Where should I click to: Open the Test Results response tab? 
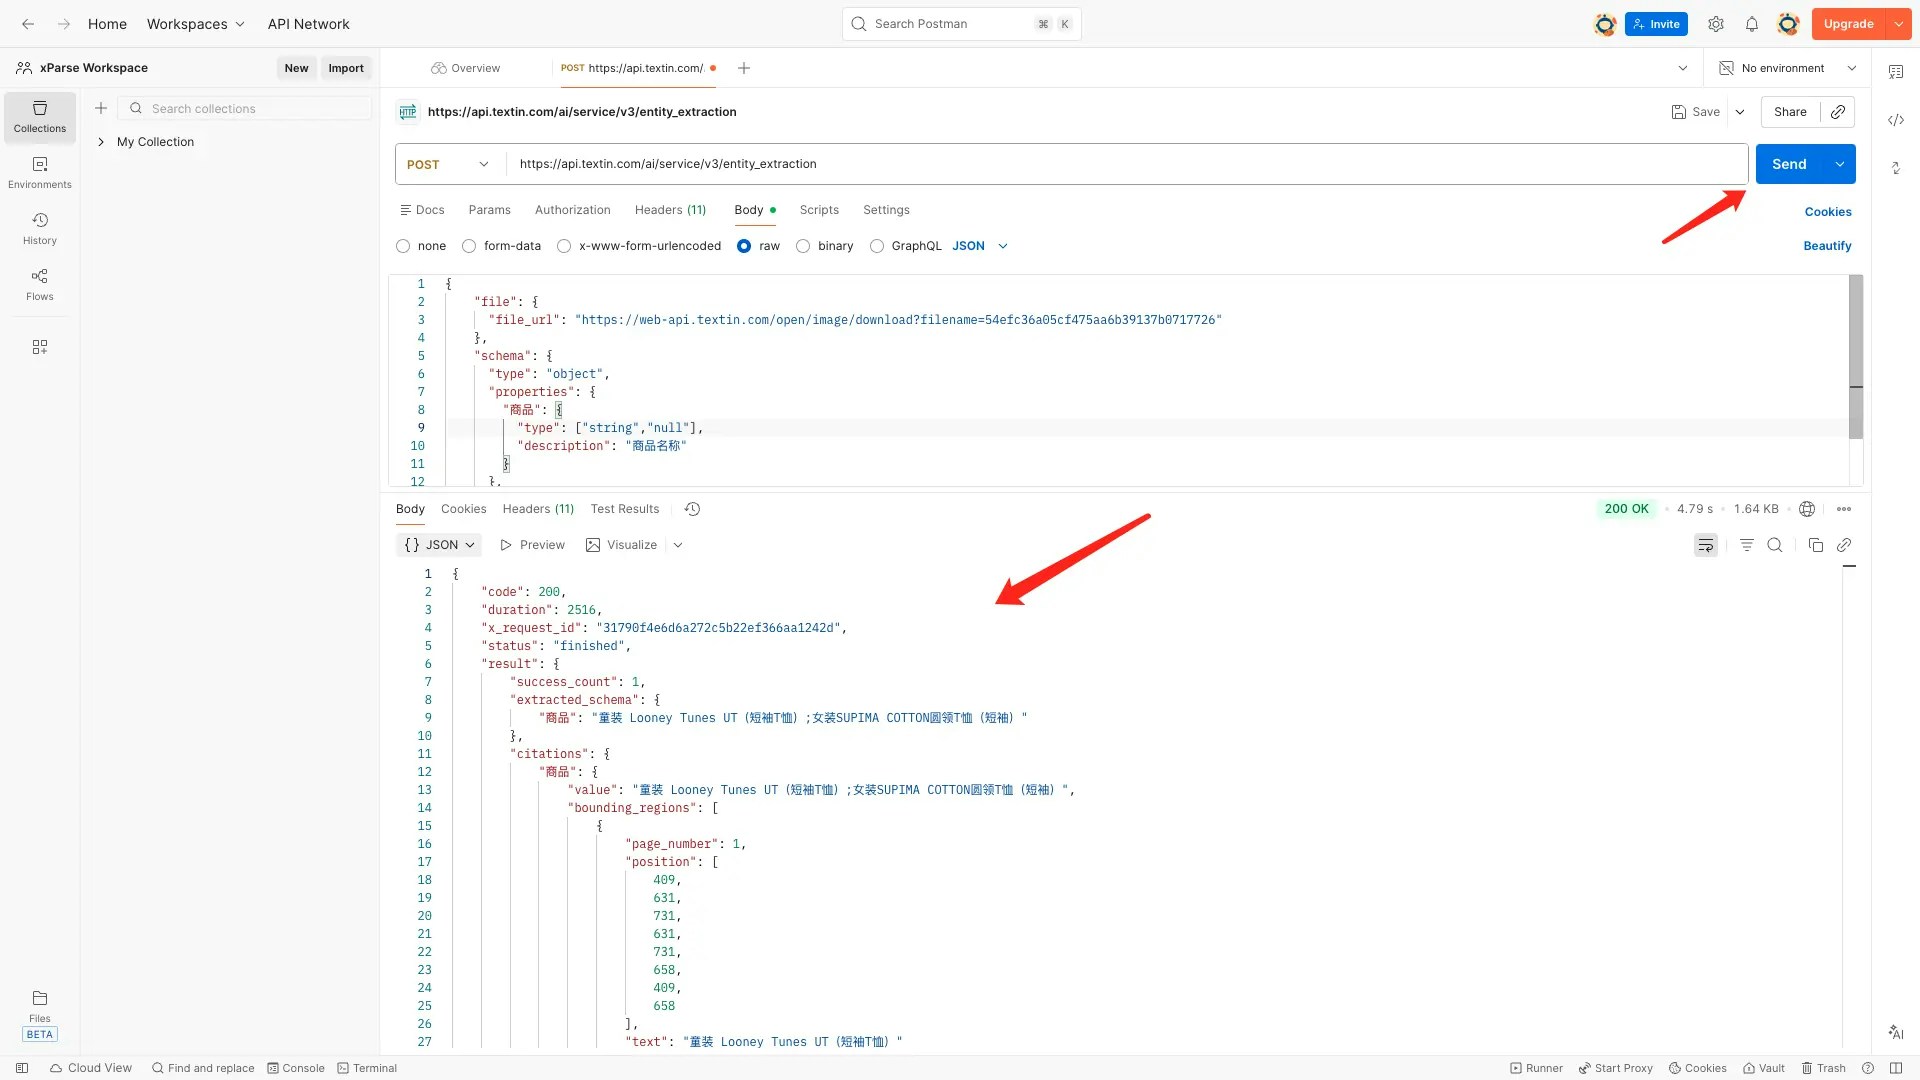click(624, 509)
